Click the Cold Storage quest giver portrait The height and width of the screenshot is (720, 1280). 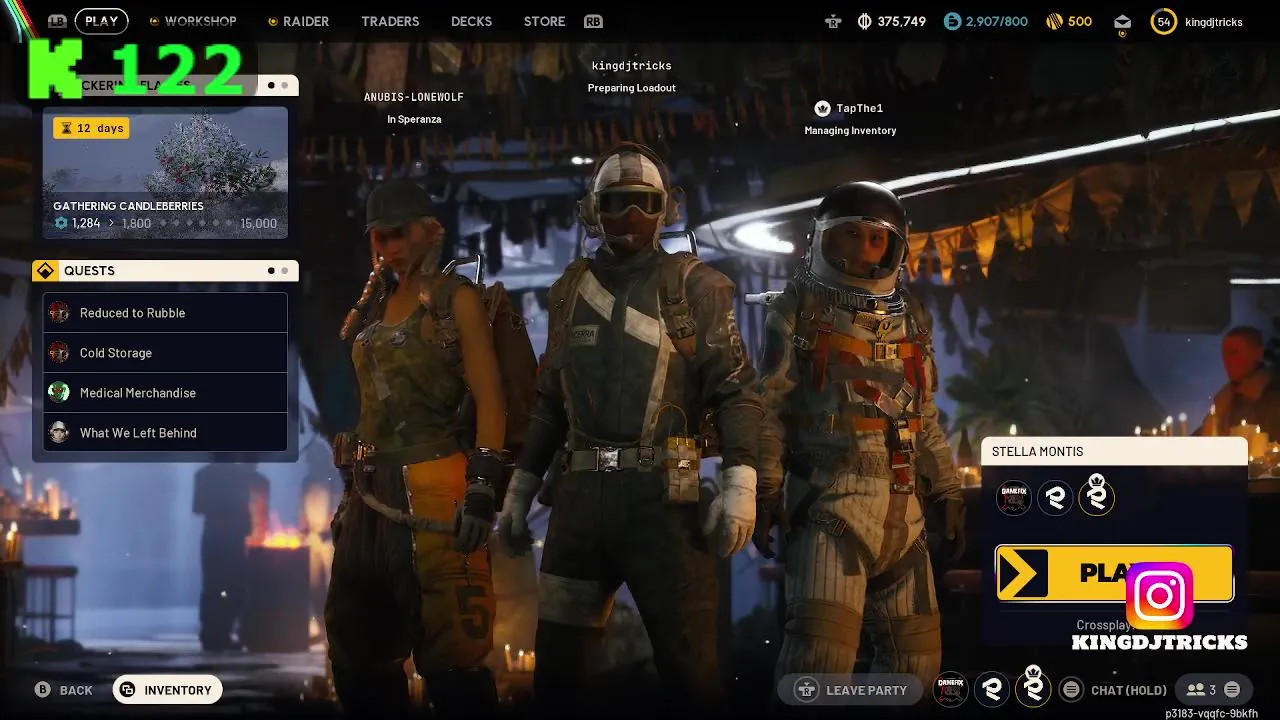(x=59, y=353)
